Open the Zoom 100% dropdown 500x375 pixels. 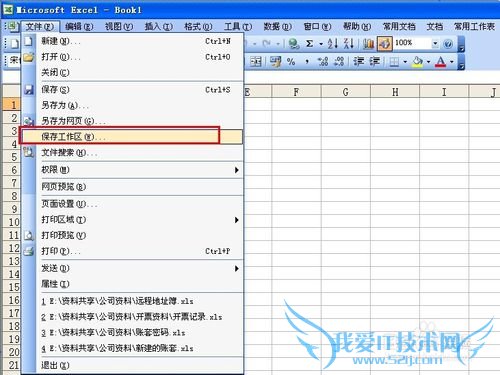click(435, 44)
